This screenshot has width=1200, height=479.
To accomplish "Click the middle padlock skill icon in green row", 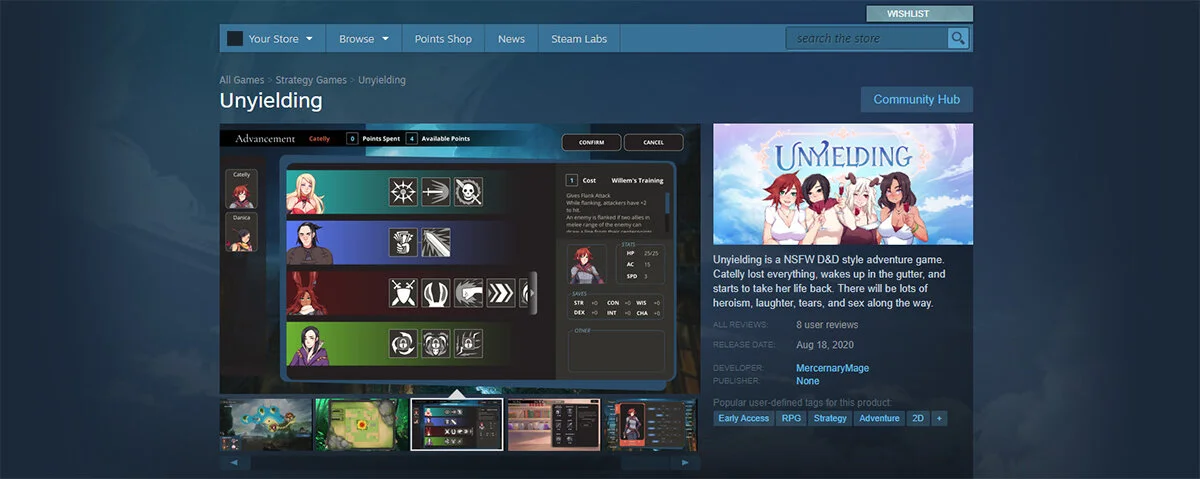I will point(436,343).
